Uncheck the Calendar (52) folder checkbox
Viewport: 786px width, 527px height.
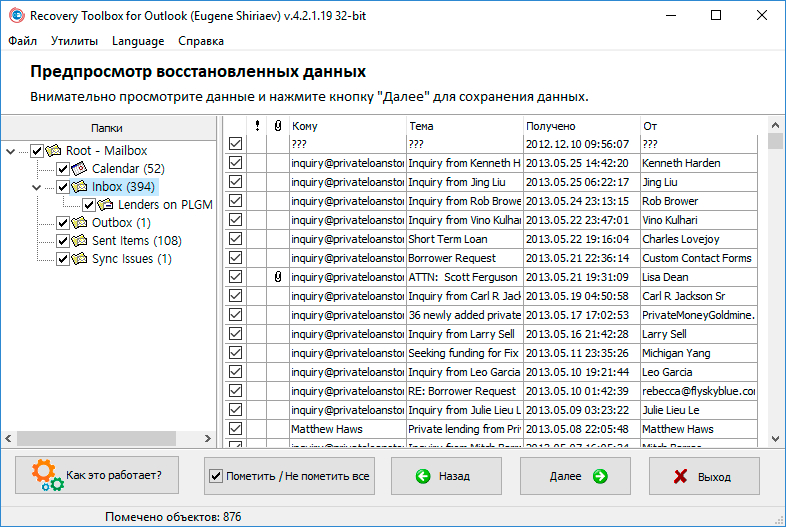[x=63, y=168]
